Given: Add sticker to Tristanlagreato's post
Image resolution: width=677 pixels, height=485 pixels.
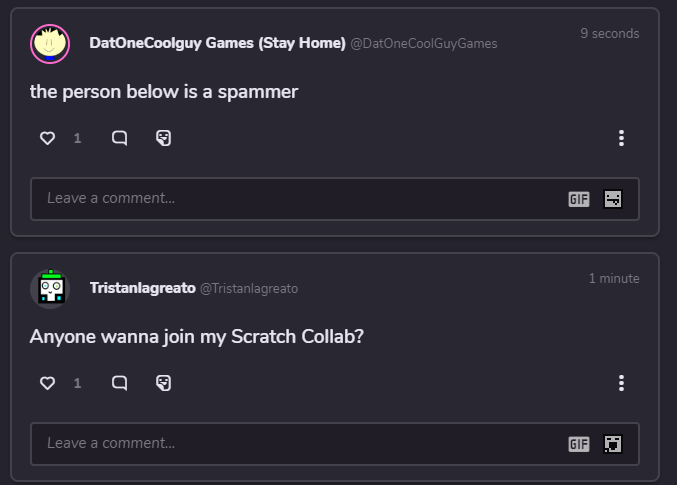Looking at the screenshot, I should (164, 383).
